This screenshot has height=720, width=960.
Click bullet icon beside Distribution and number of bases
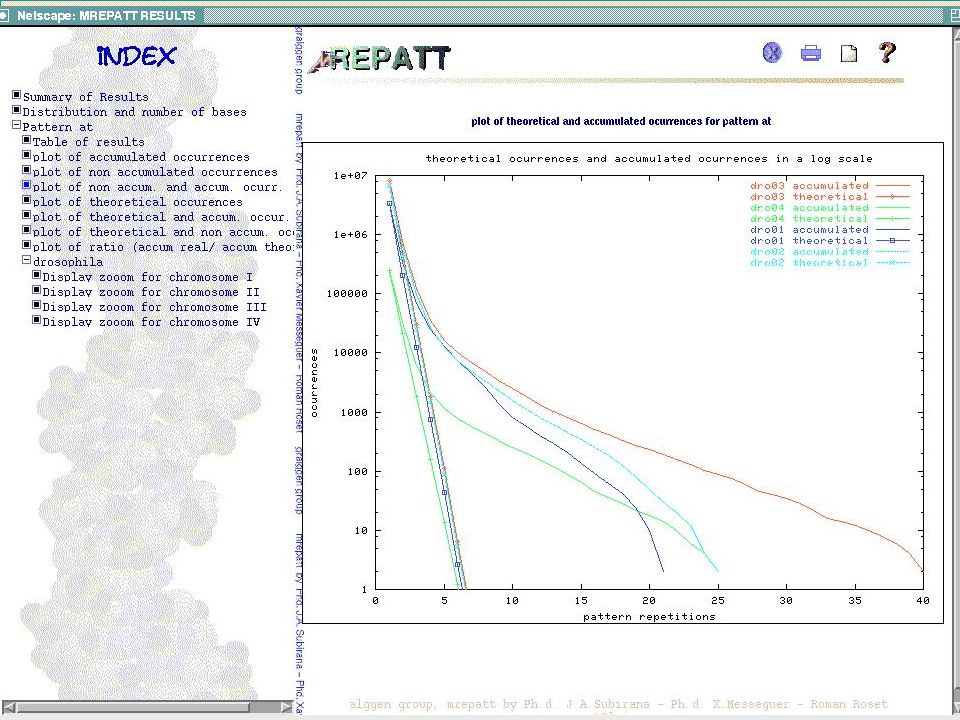(17, 110)
